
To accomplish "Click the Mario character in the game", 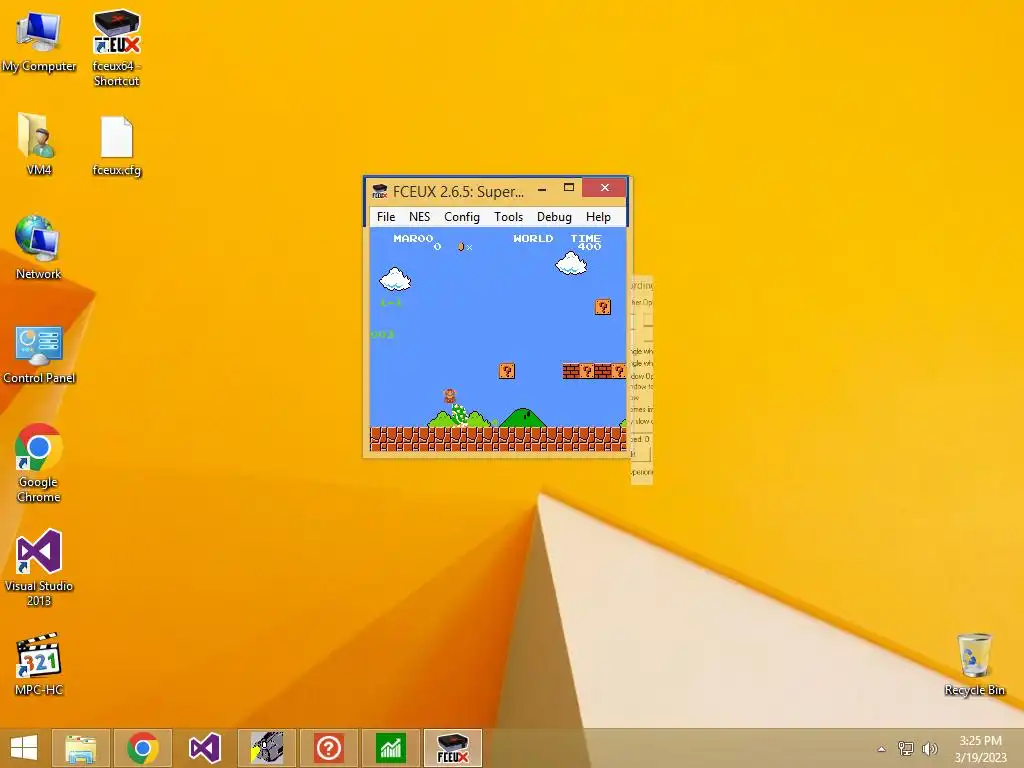I will pyautogui.click(x=449, y=396).
